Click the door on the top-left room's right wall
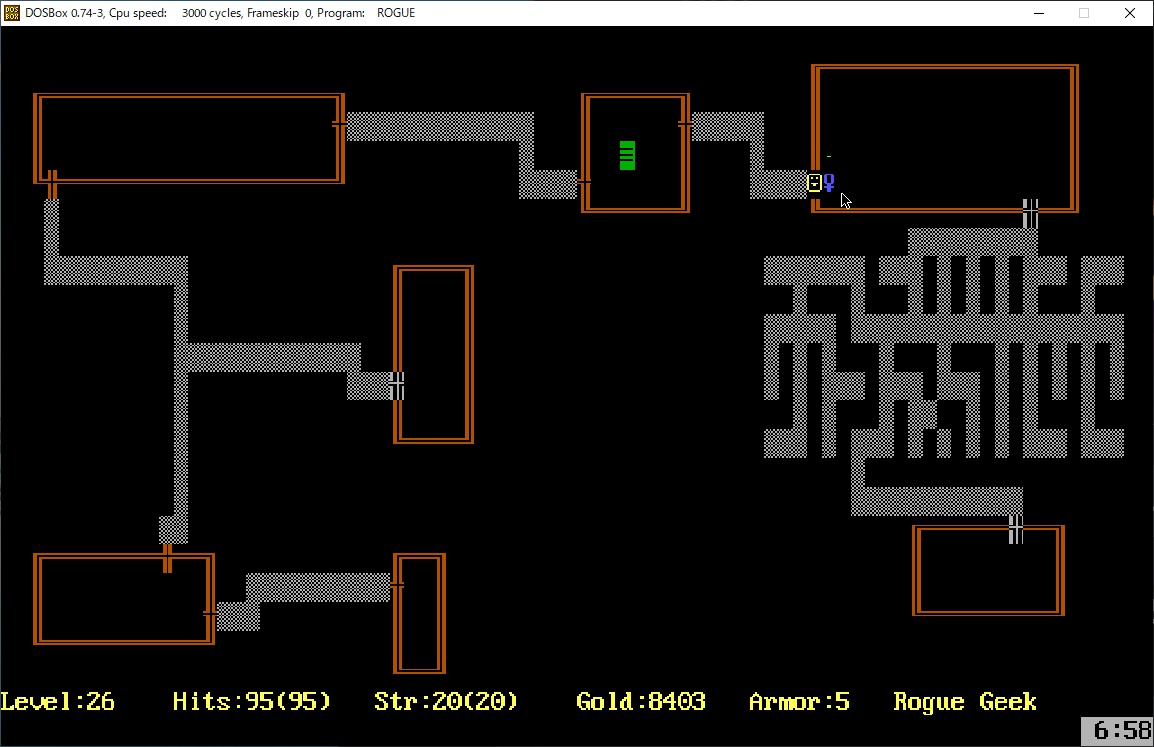1154x747 pixels. click(x=339, y=124)
